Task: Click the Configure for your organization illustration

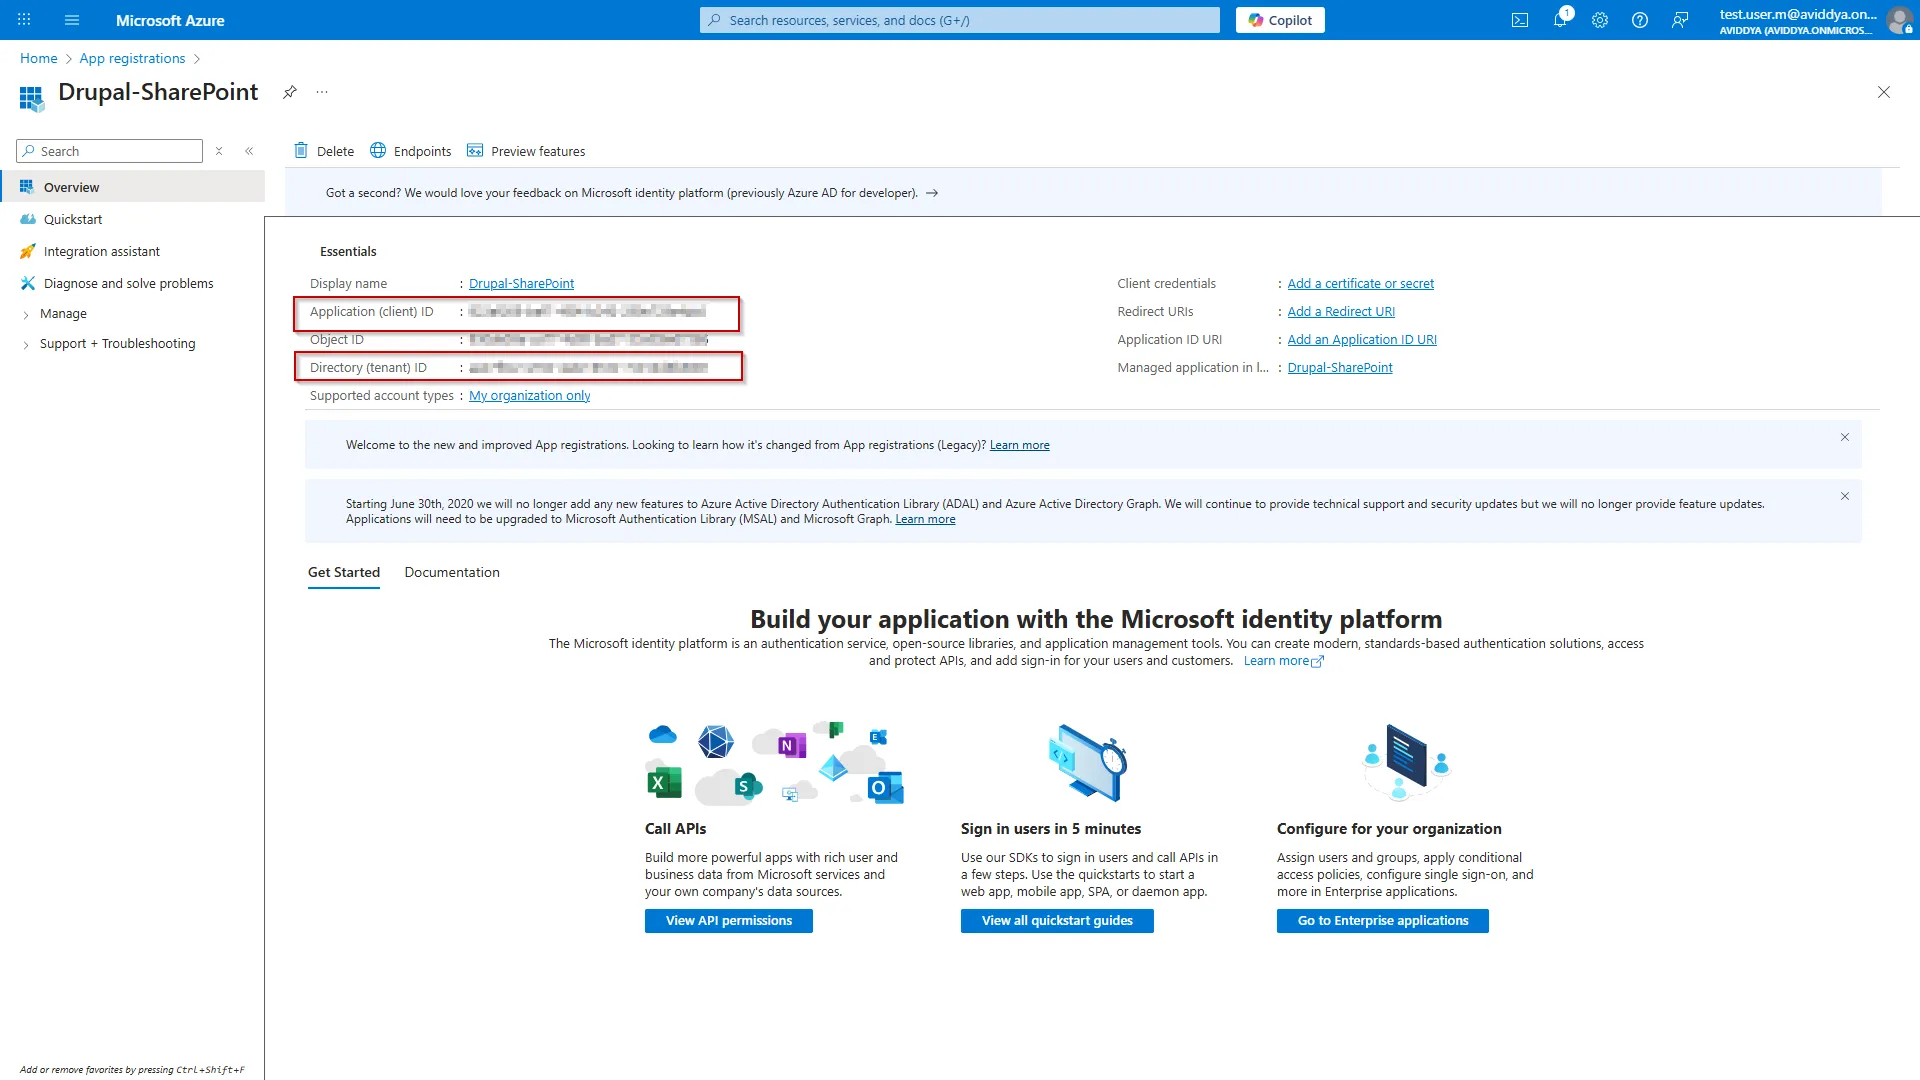Action: [x=1406, y=762]
